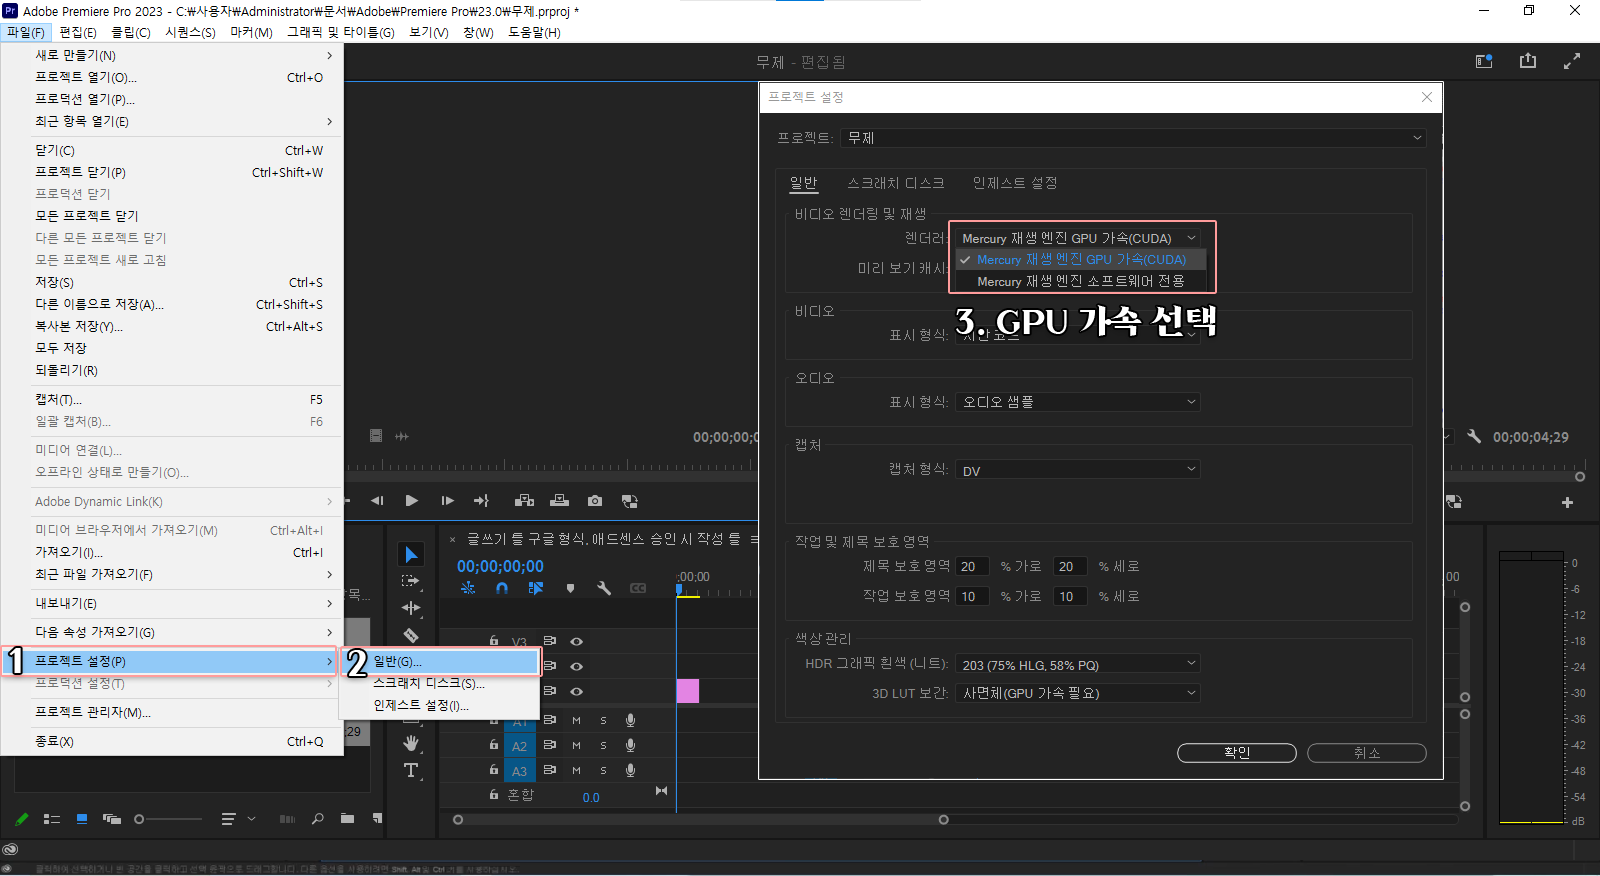The height and width of the screenshot is (876, 1600).
Task: Choose Mercury 재생 엔진 소프트웨어 전용 option
Action: (1080, 281)
